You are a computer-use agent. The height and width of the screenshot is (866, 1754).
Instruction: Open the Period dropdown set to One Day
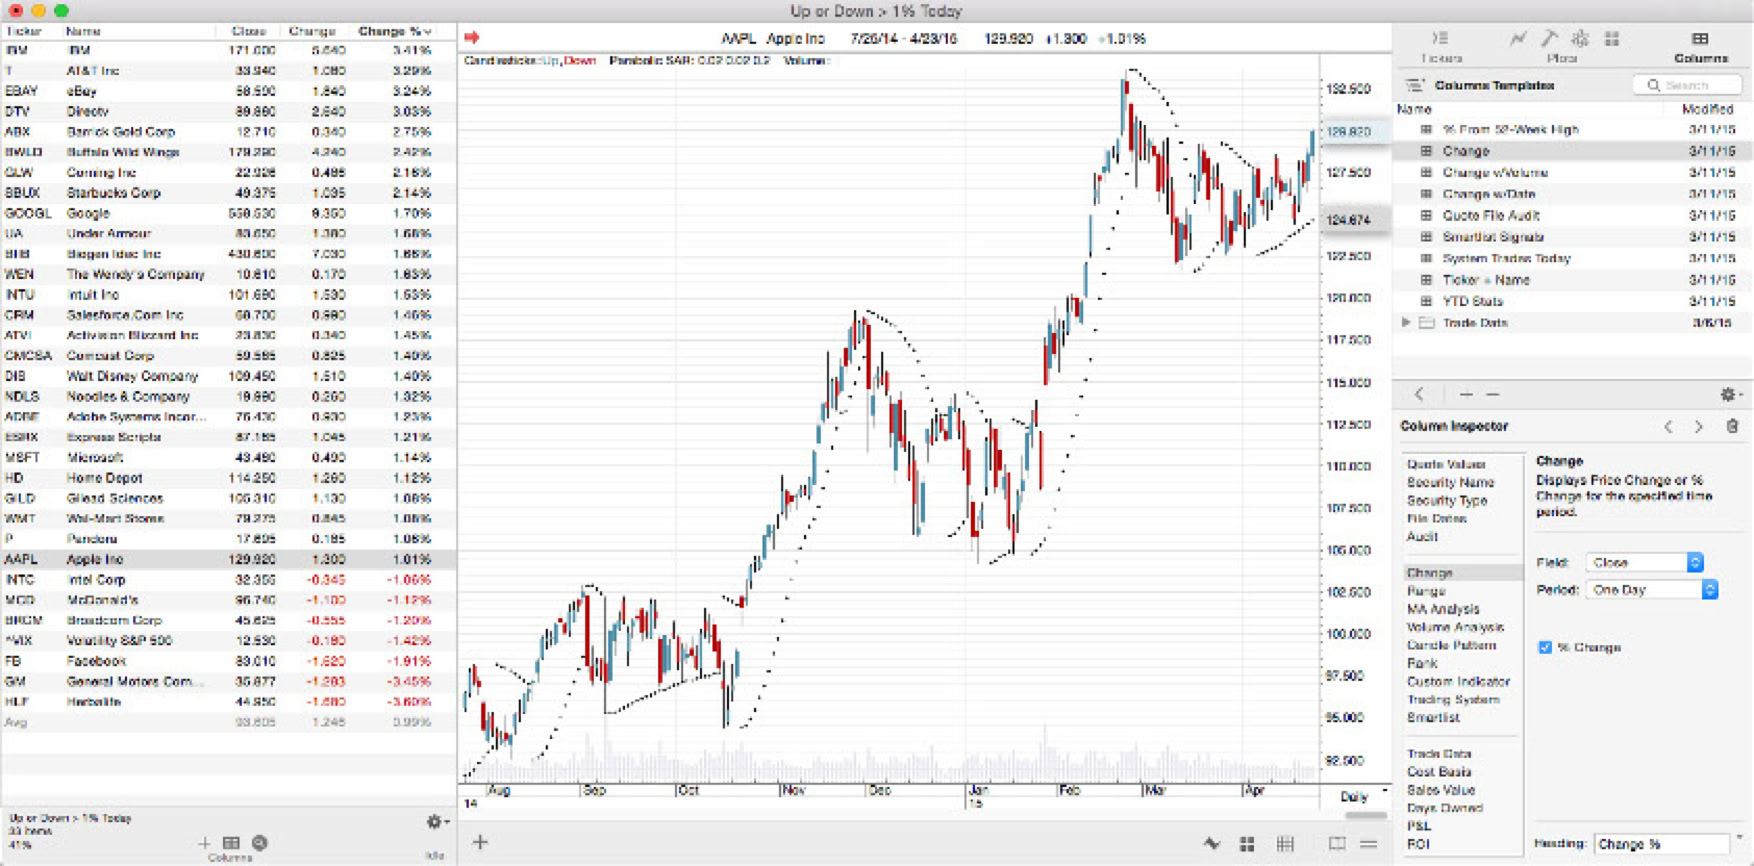1652,590
